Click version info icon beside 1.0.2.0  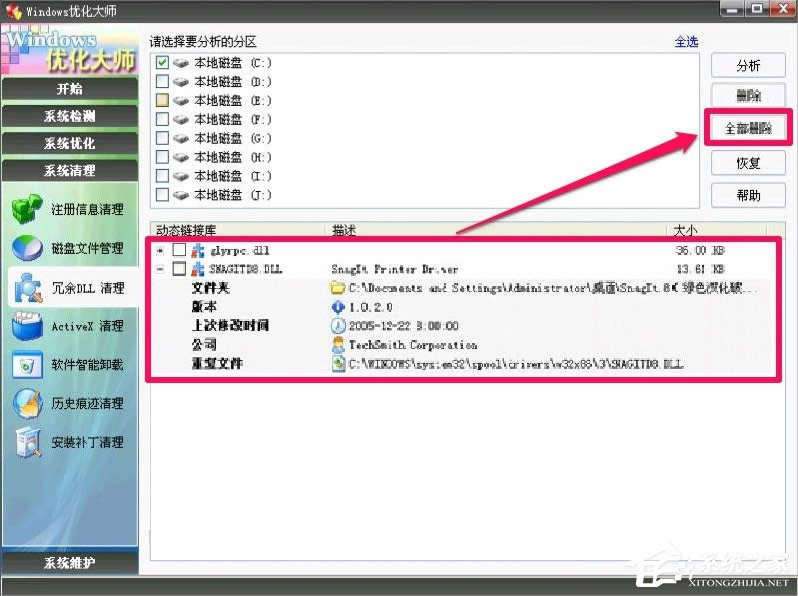pos(338,307)
